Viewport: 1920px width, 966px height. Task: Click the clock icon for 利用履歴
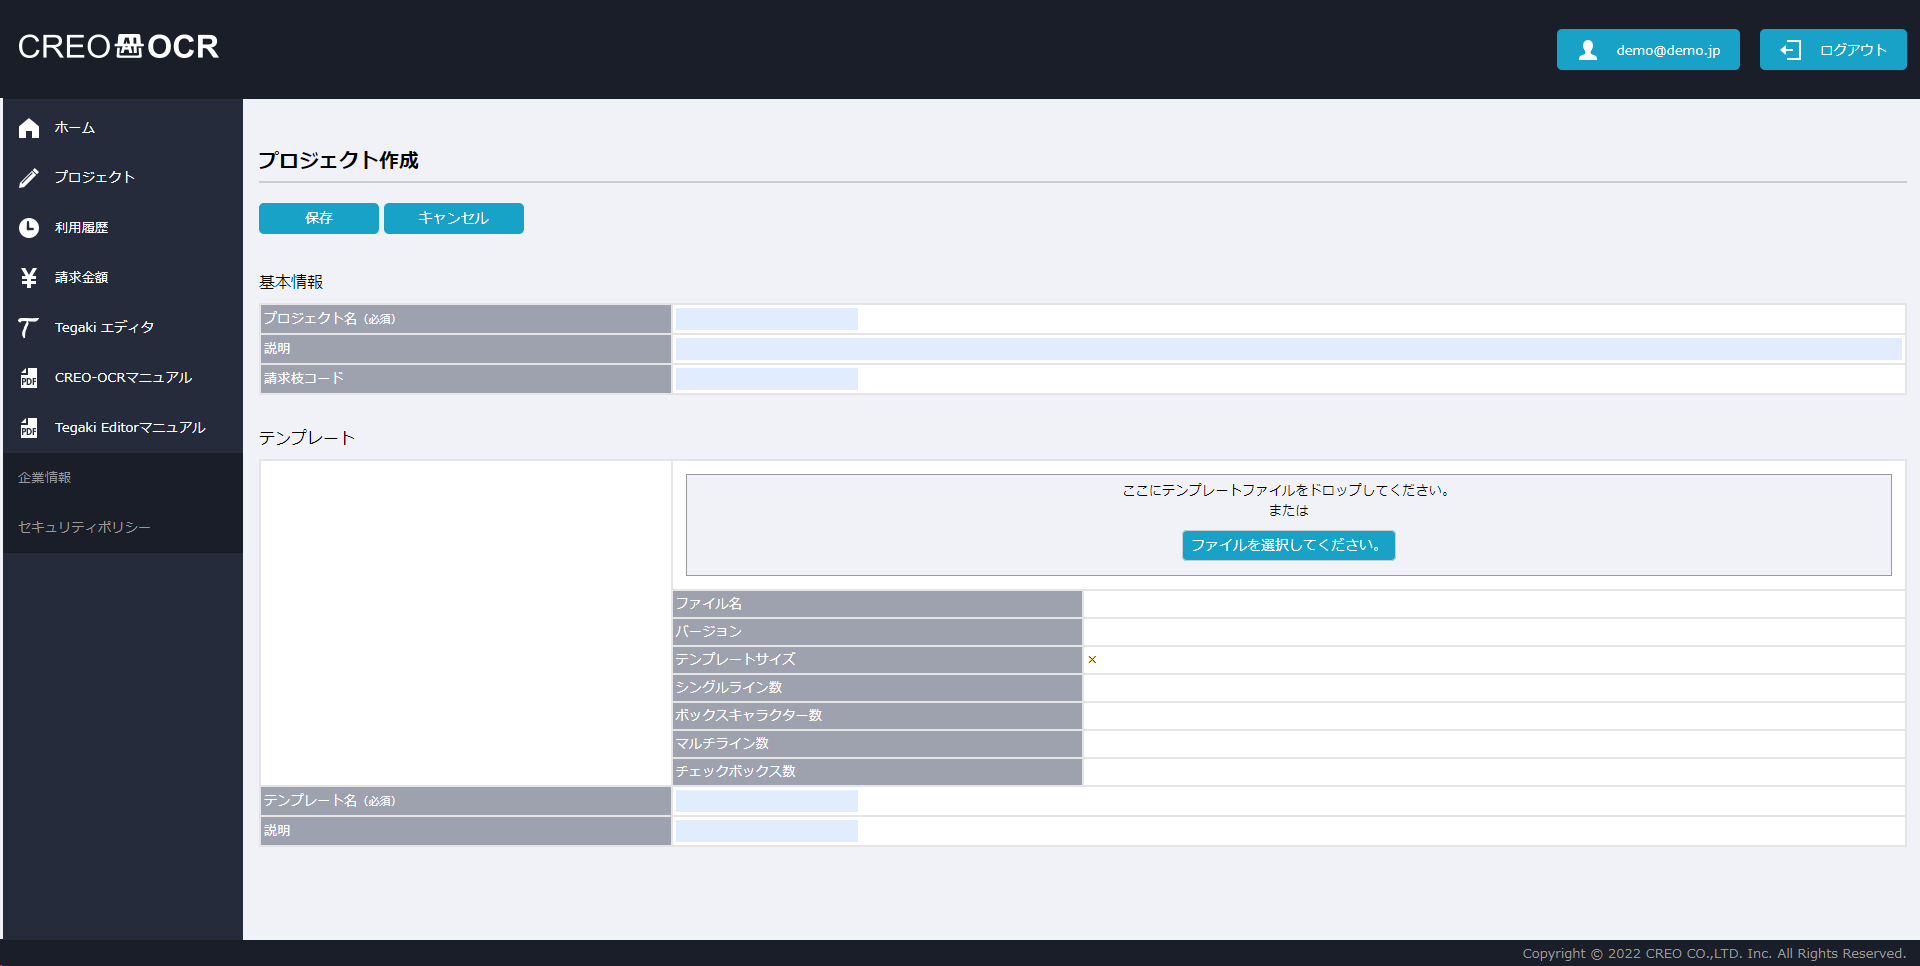(x=29, y=228)
